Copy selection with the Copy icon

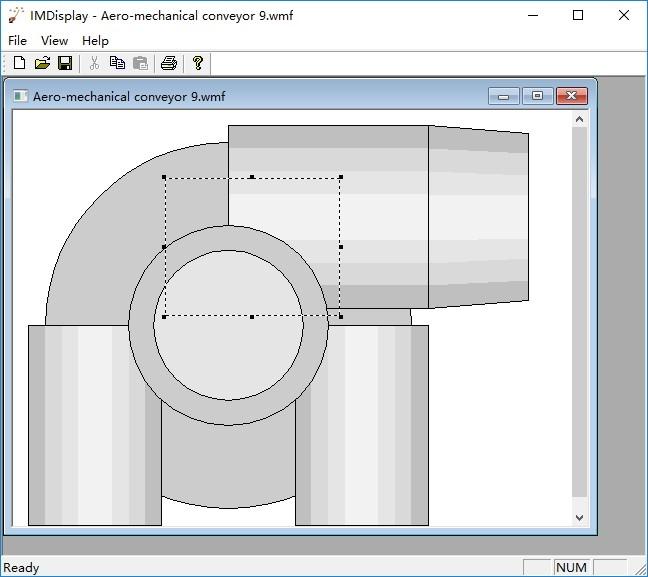click(117, 63)
